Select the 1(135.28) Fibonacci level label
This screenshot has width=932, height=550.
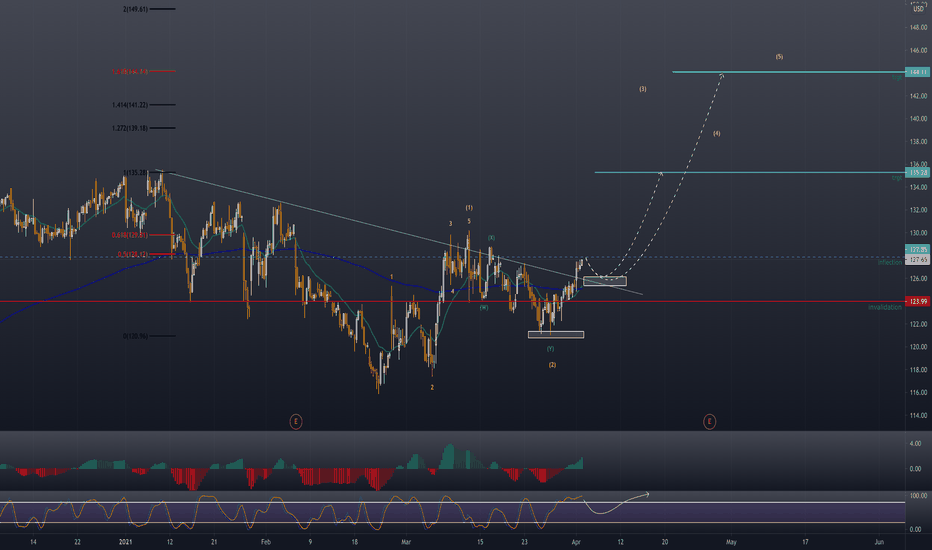coord(136,172)
